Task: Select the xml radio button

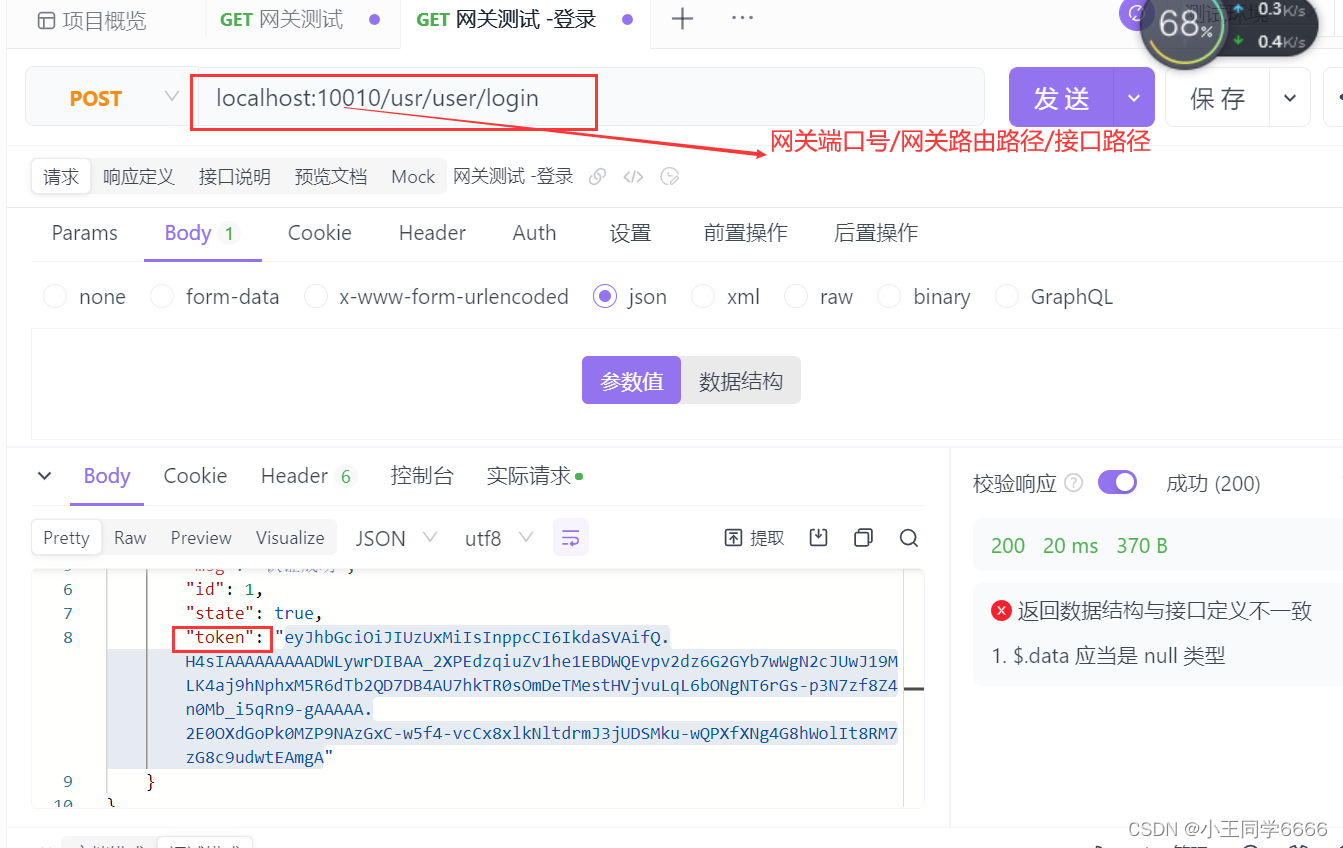Action: (703, 296)
